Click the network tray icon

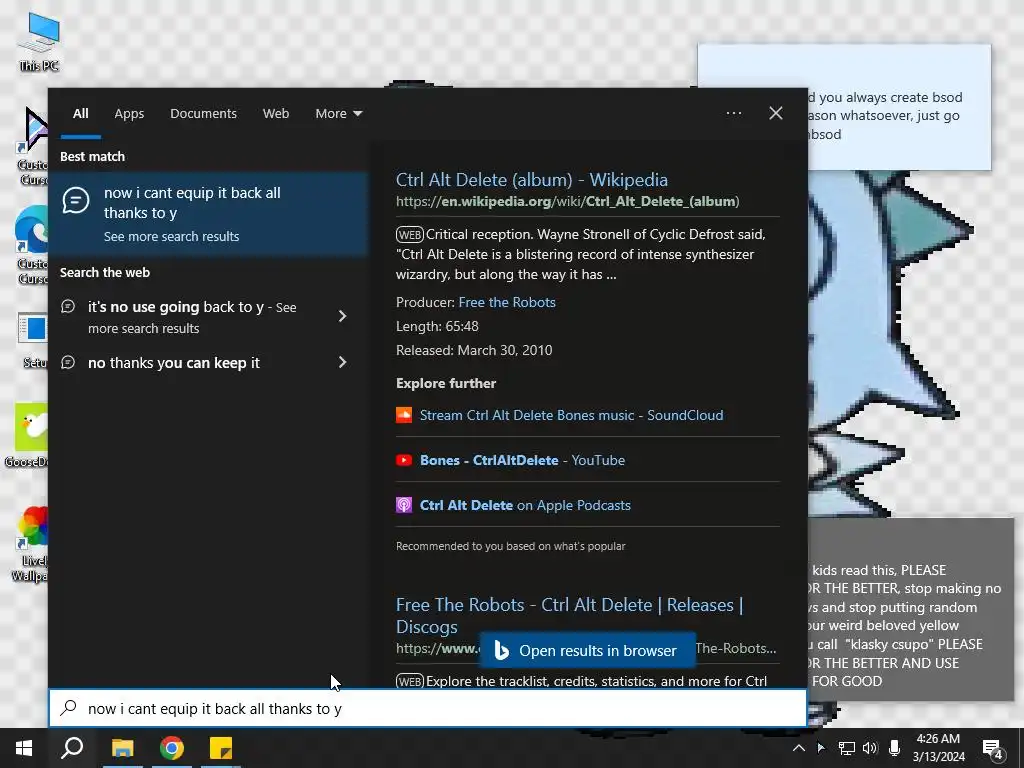pyautogui.click(x=847, y=748)
